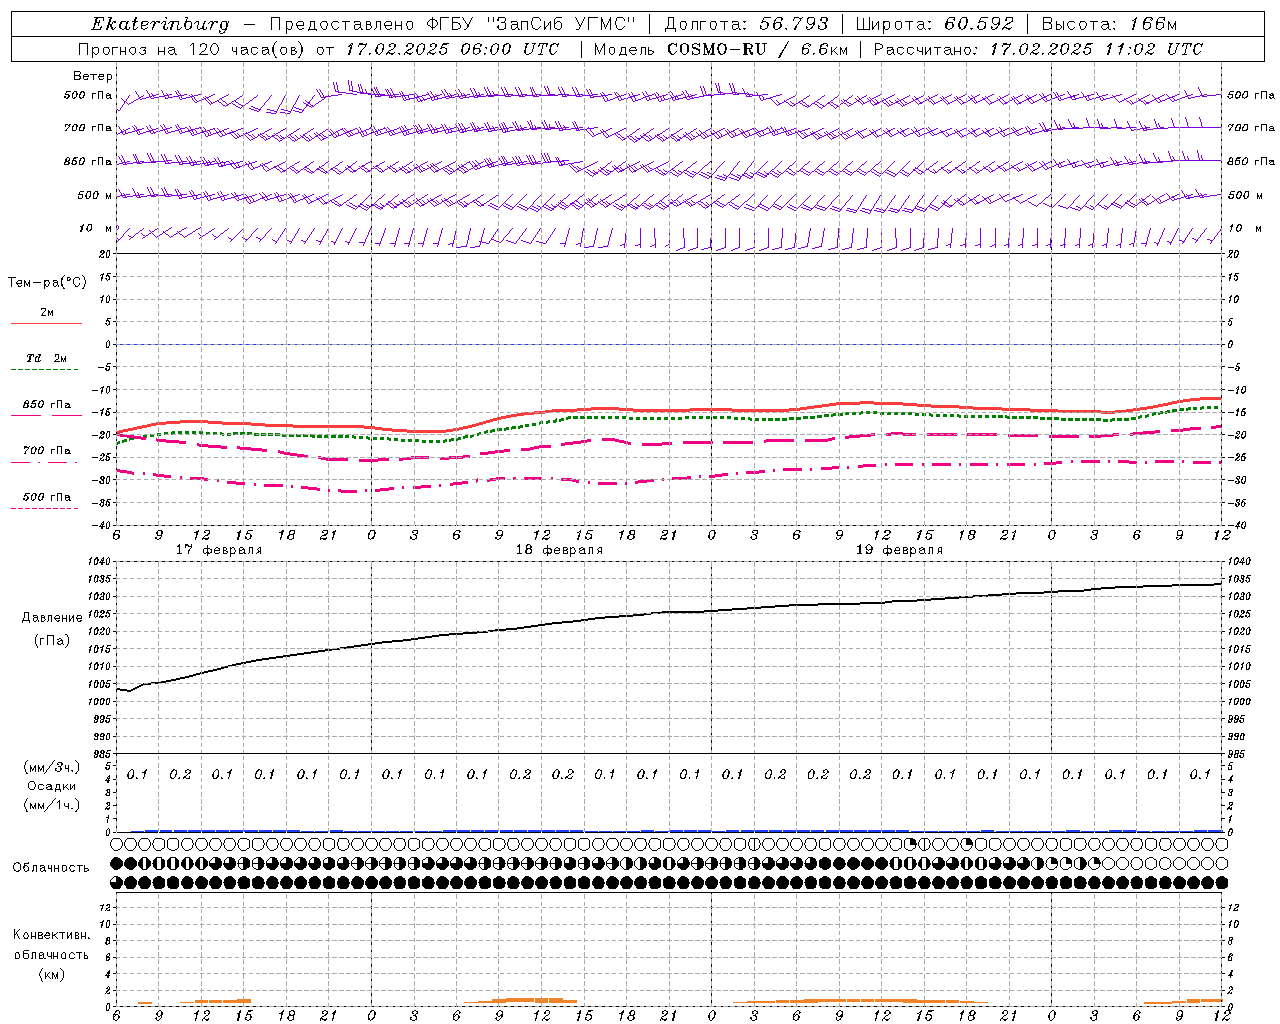Click the "(мм/3ч.)" precipitation unit label

pyautogui.click(x=52, y=768)
